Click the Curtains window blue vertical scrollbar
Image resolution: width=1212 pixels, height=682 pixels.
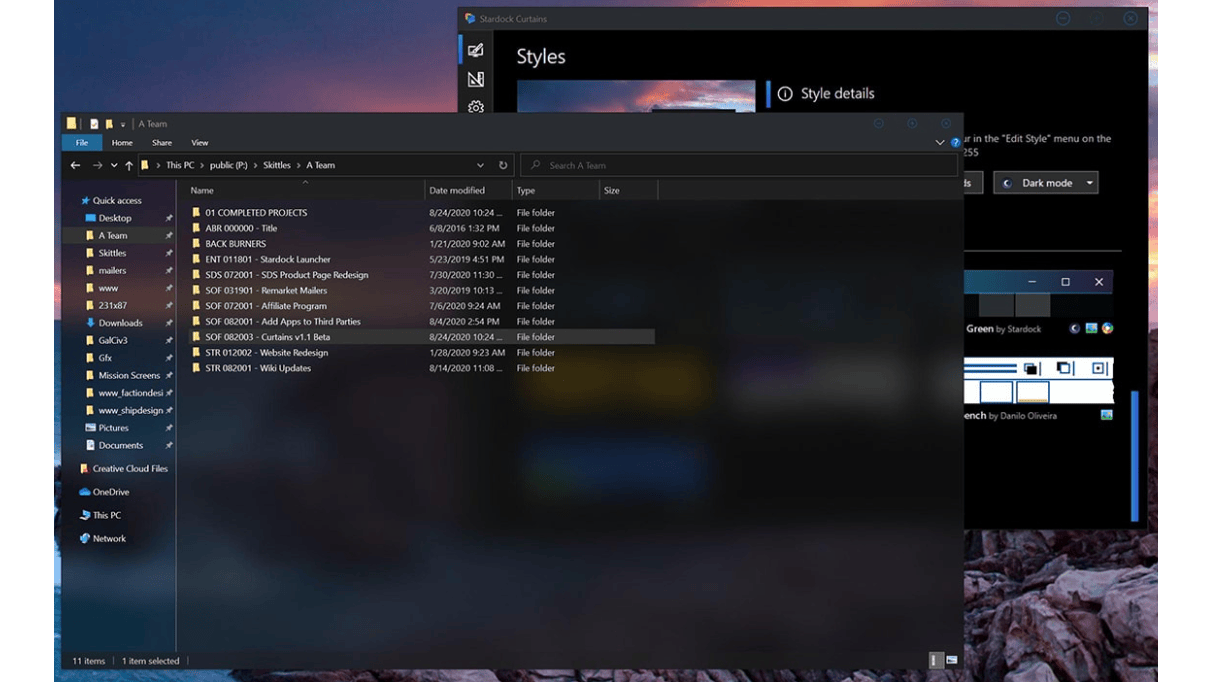(x=1135, y=455)
